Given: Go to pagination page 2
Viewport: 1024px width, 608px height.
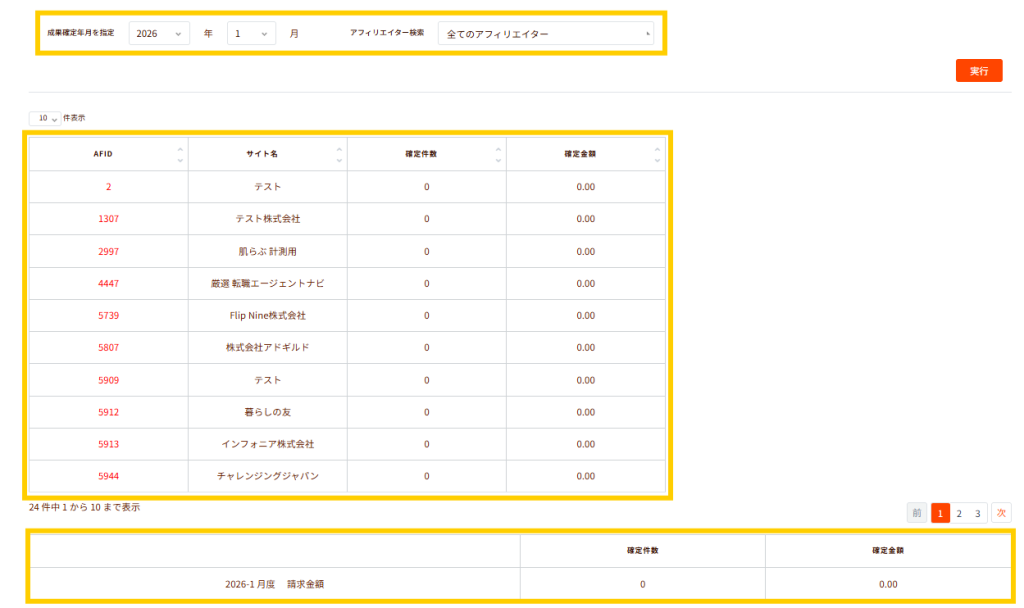Looking at the screenshot, I should [x=959, y=513].
